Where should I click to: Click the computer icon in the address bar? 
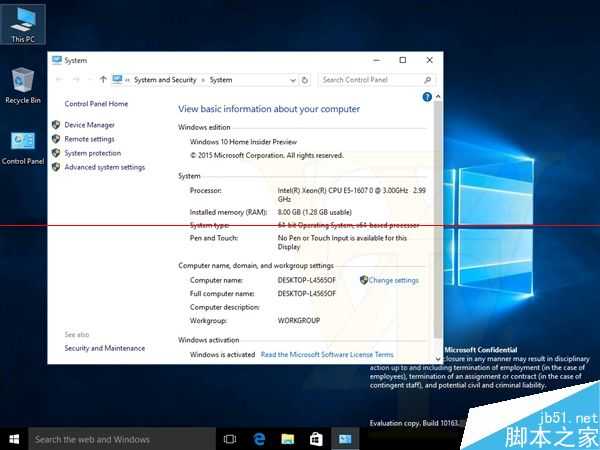(x=117, y=80)
